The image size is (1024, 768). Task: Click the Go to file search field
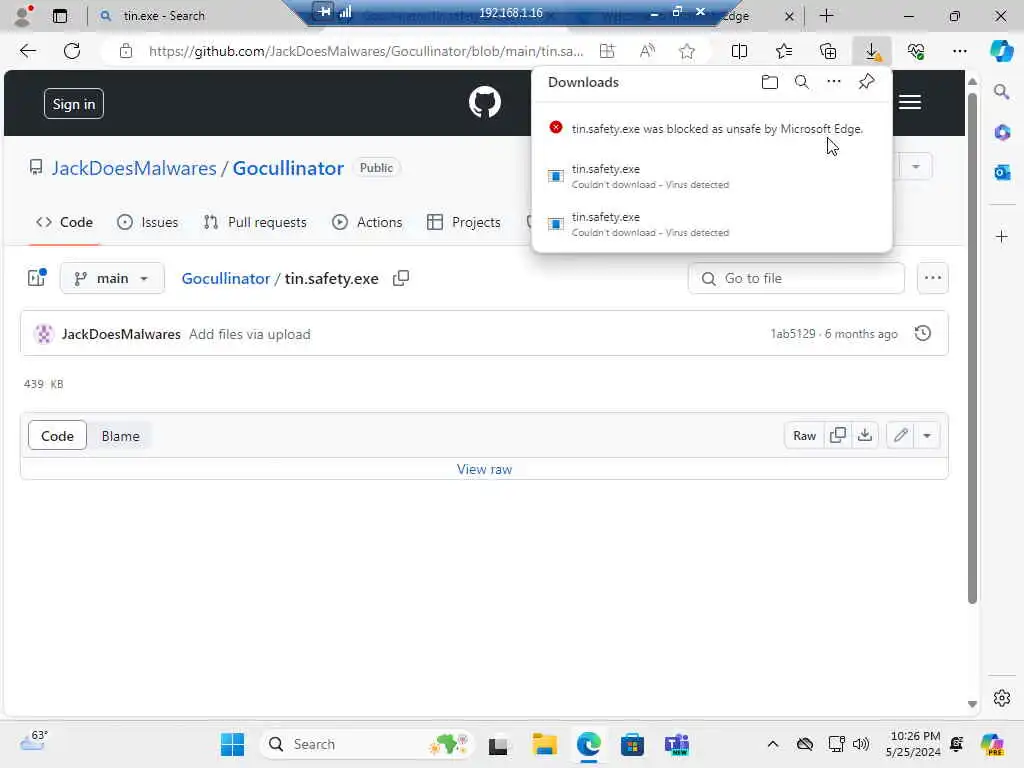tap(796, 279)
